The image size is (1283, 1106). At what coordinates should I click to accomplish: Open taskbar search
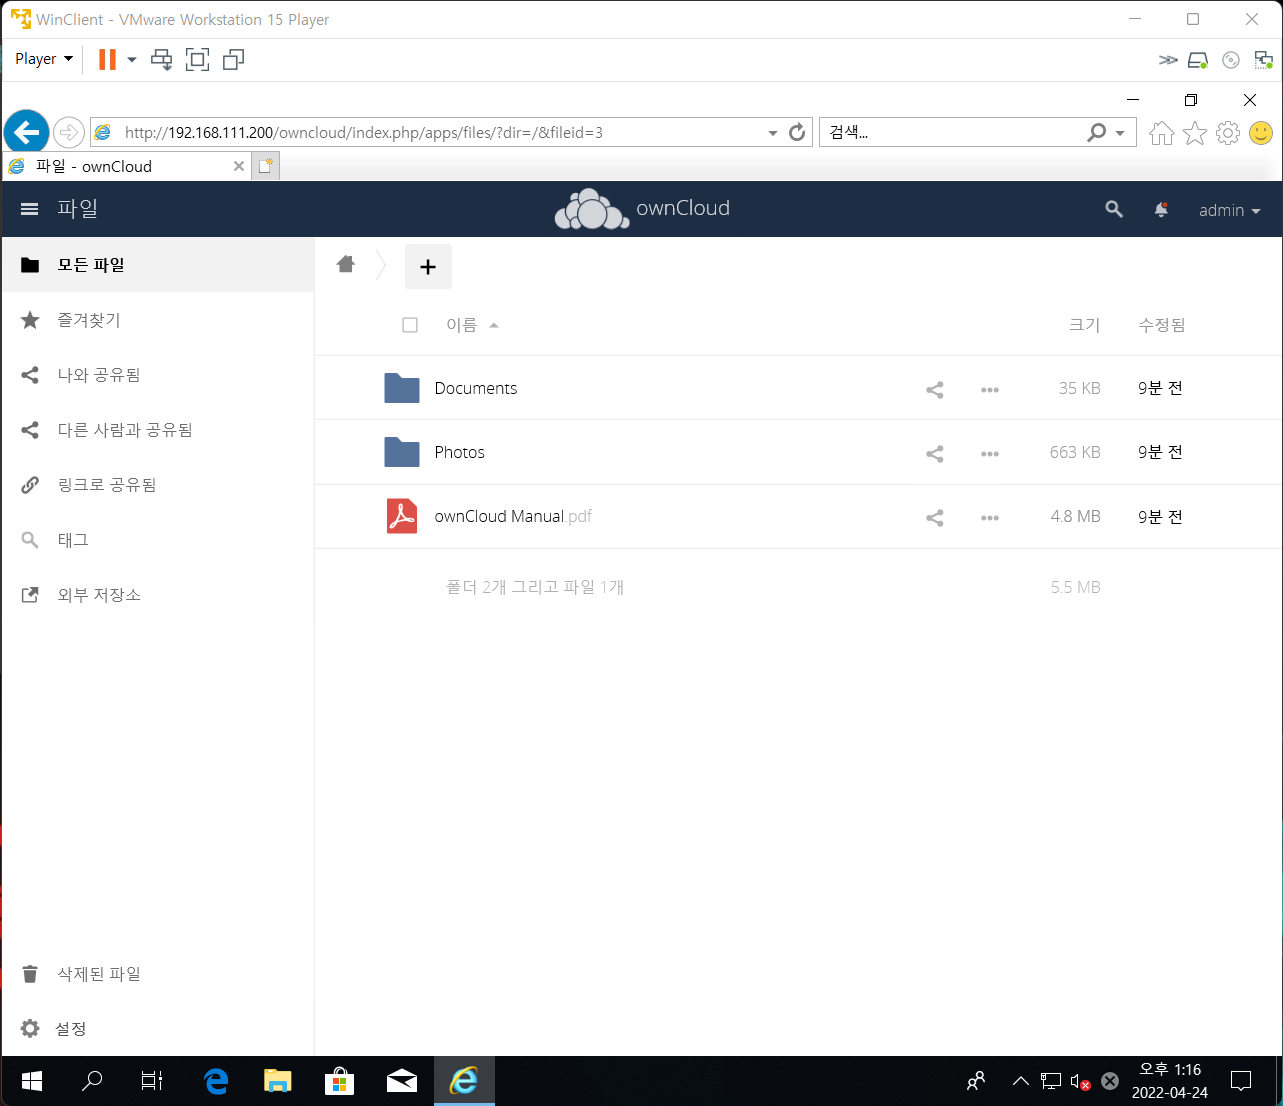pos(92,1081)
